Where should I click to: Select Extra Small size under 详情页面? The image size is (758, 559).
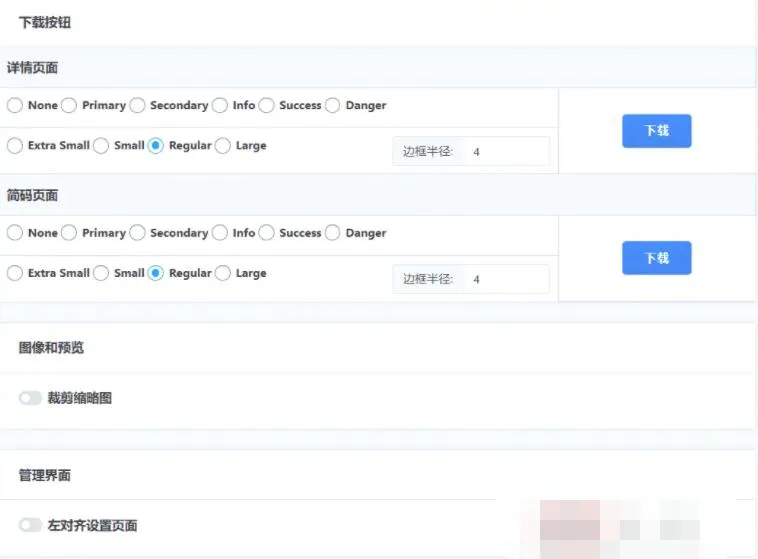point(15,146)
